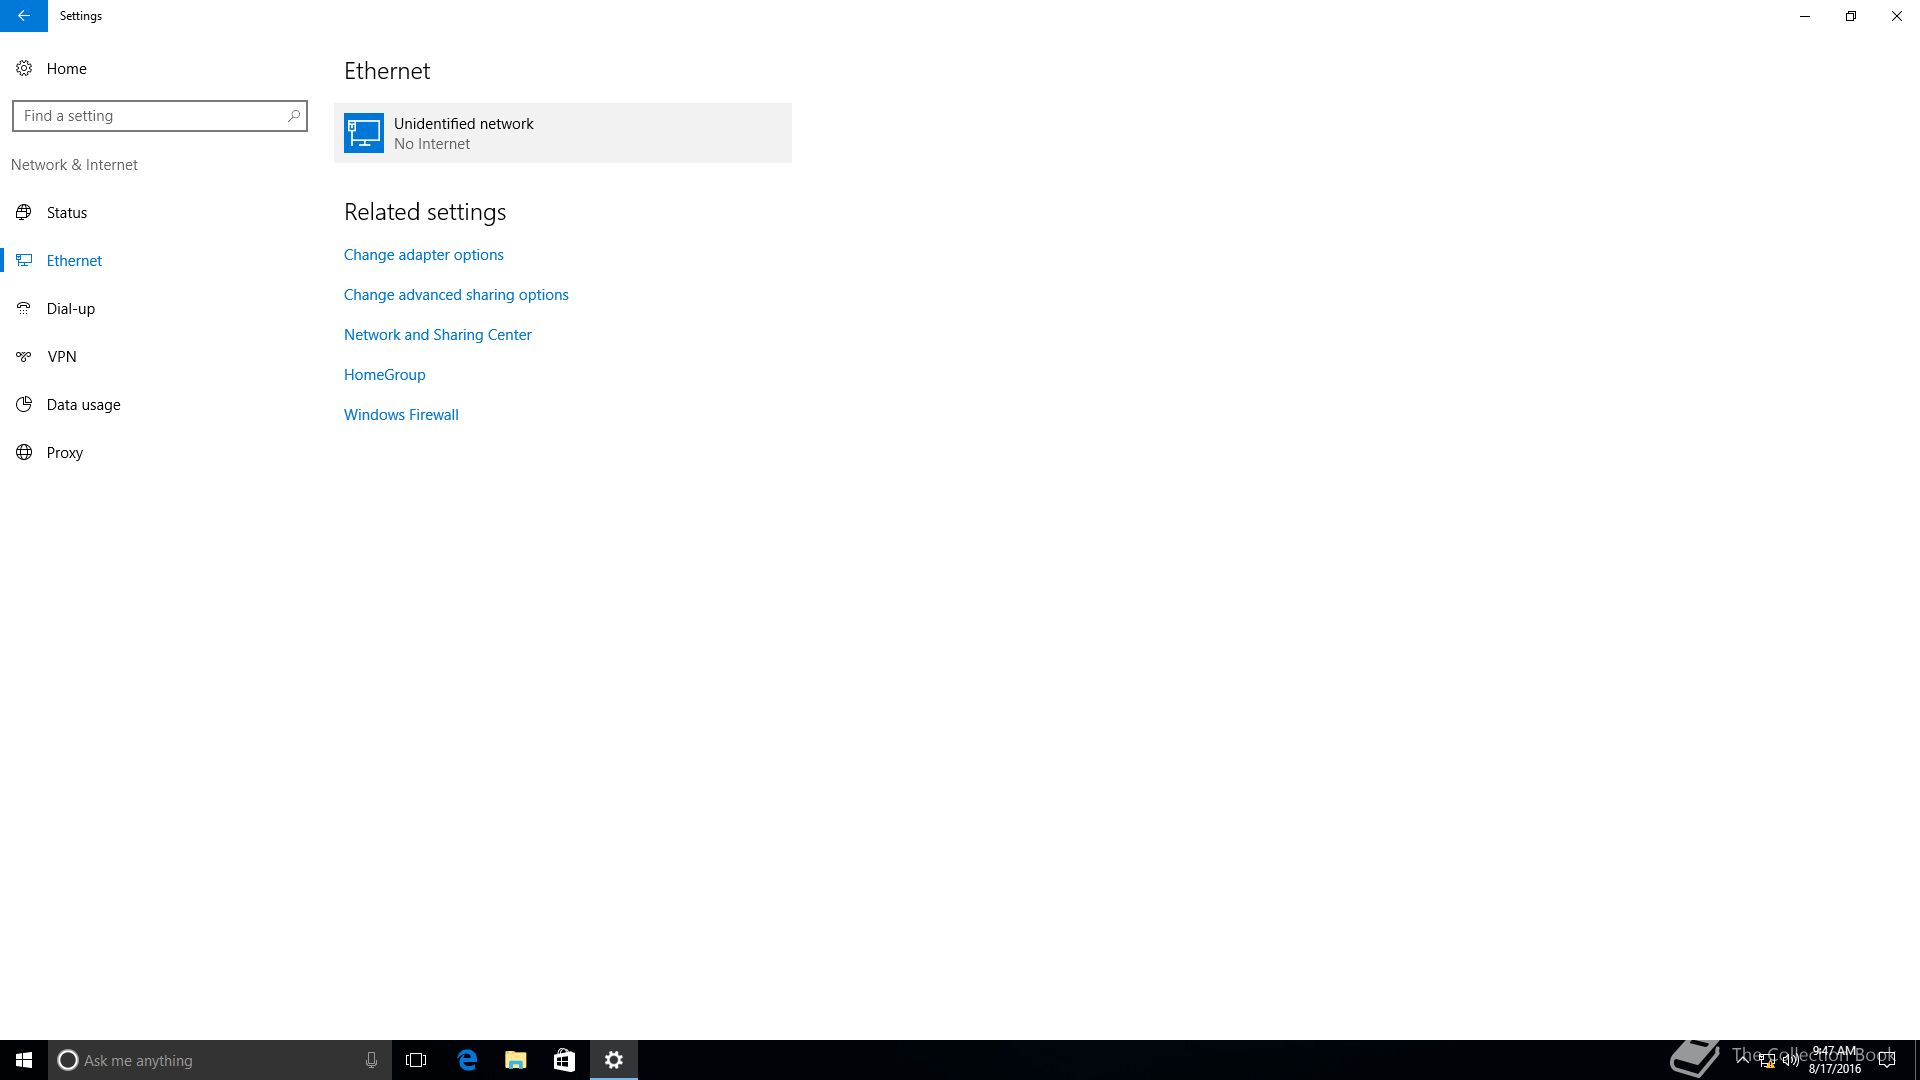Open File Explorer from the taskbar
This screenshot has width=1920, height=1080.
point(515,1060)
